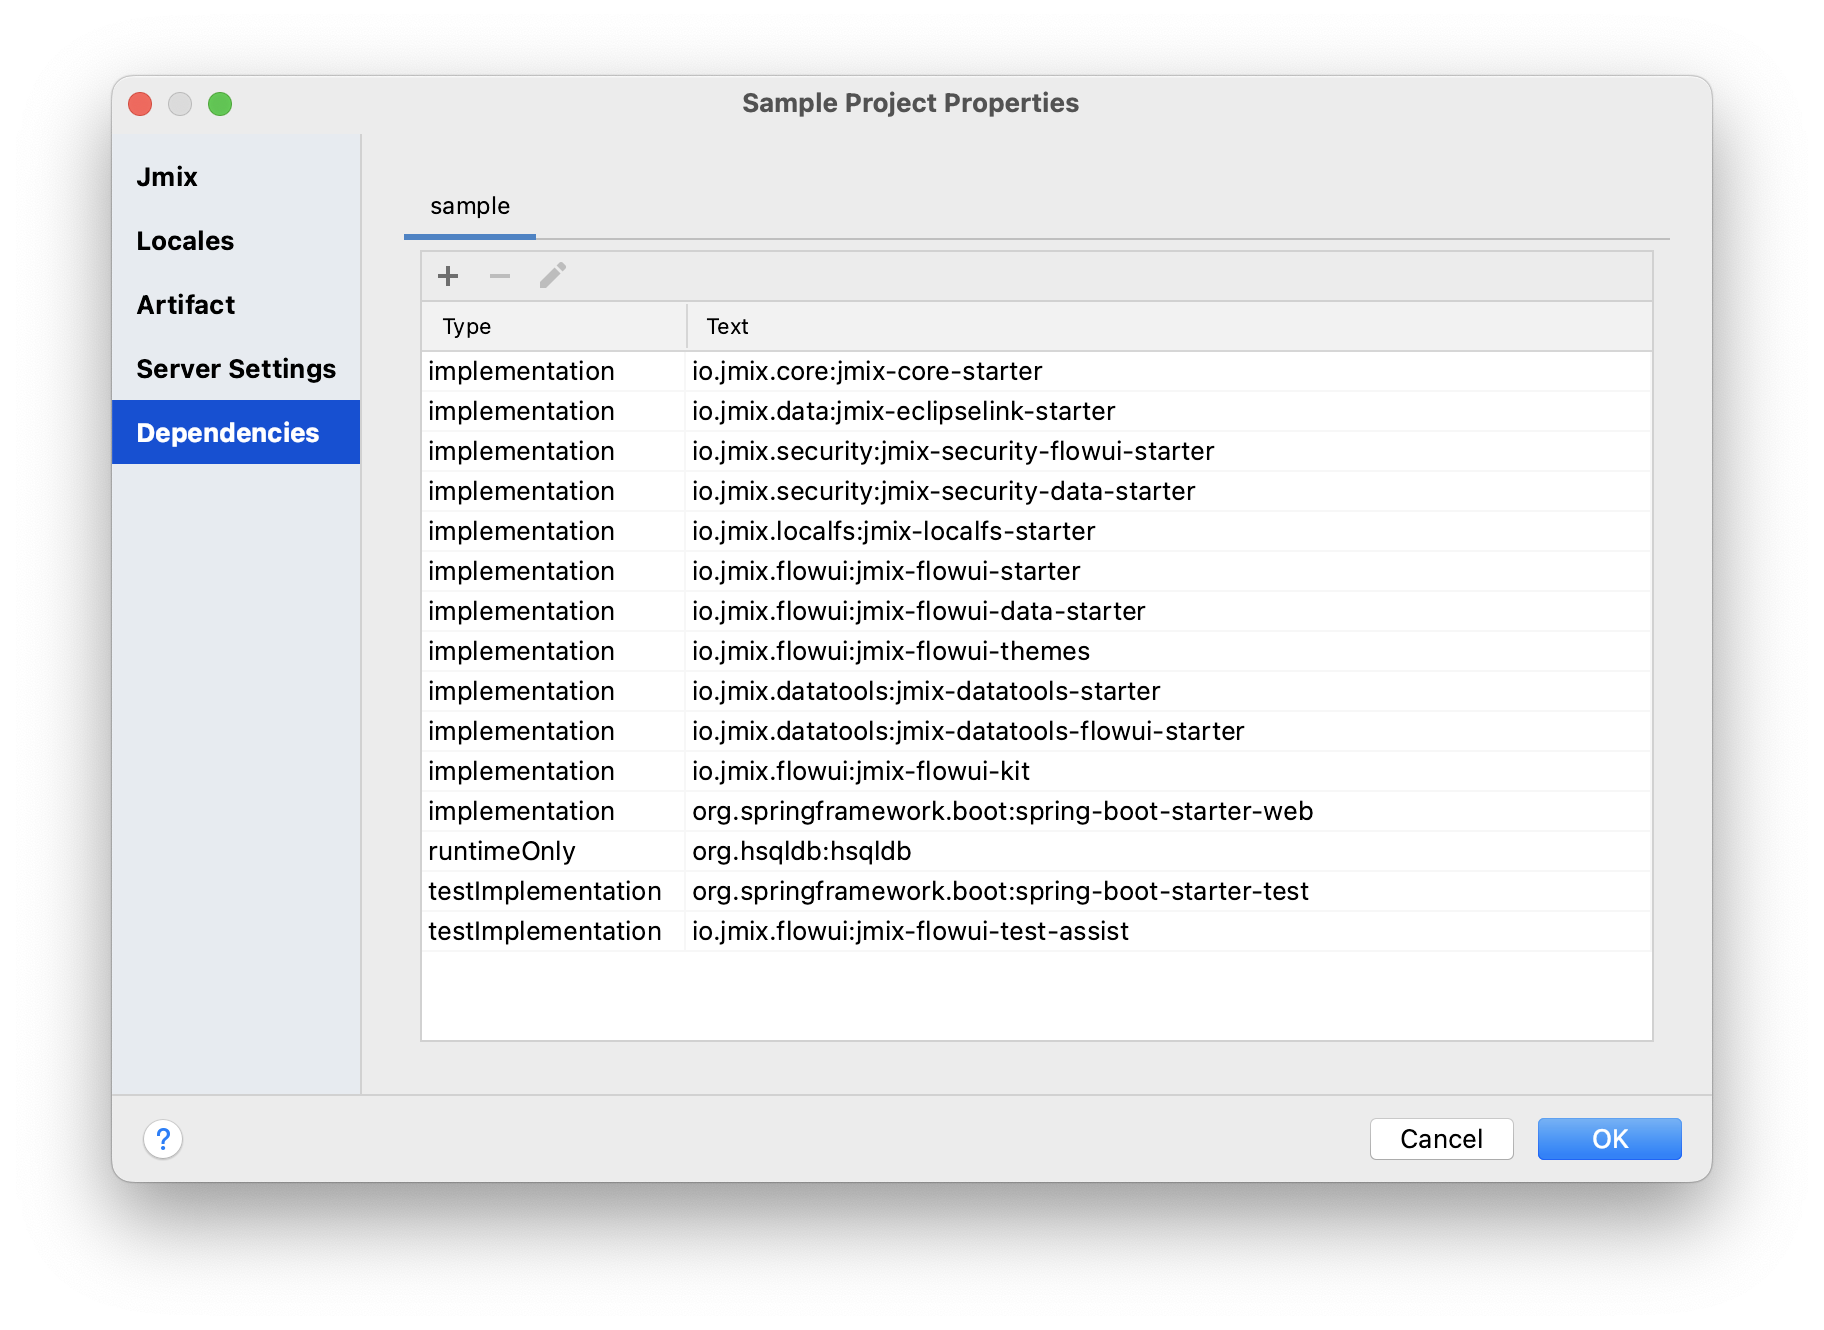
Task: Select org.hsqldb:hsqldb dependency
Action: [1037, 851]
